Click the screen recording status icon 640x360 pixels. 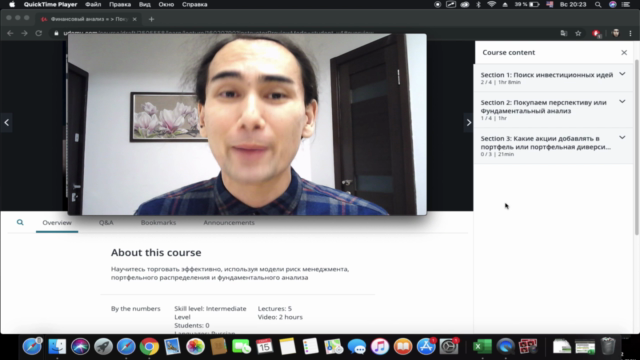click(438, 4)
